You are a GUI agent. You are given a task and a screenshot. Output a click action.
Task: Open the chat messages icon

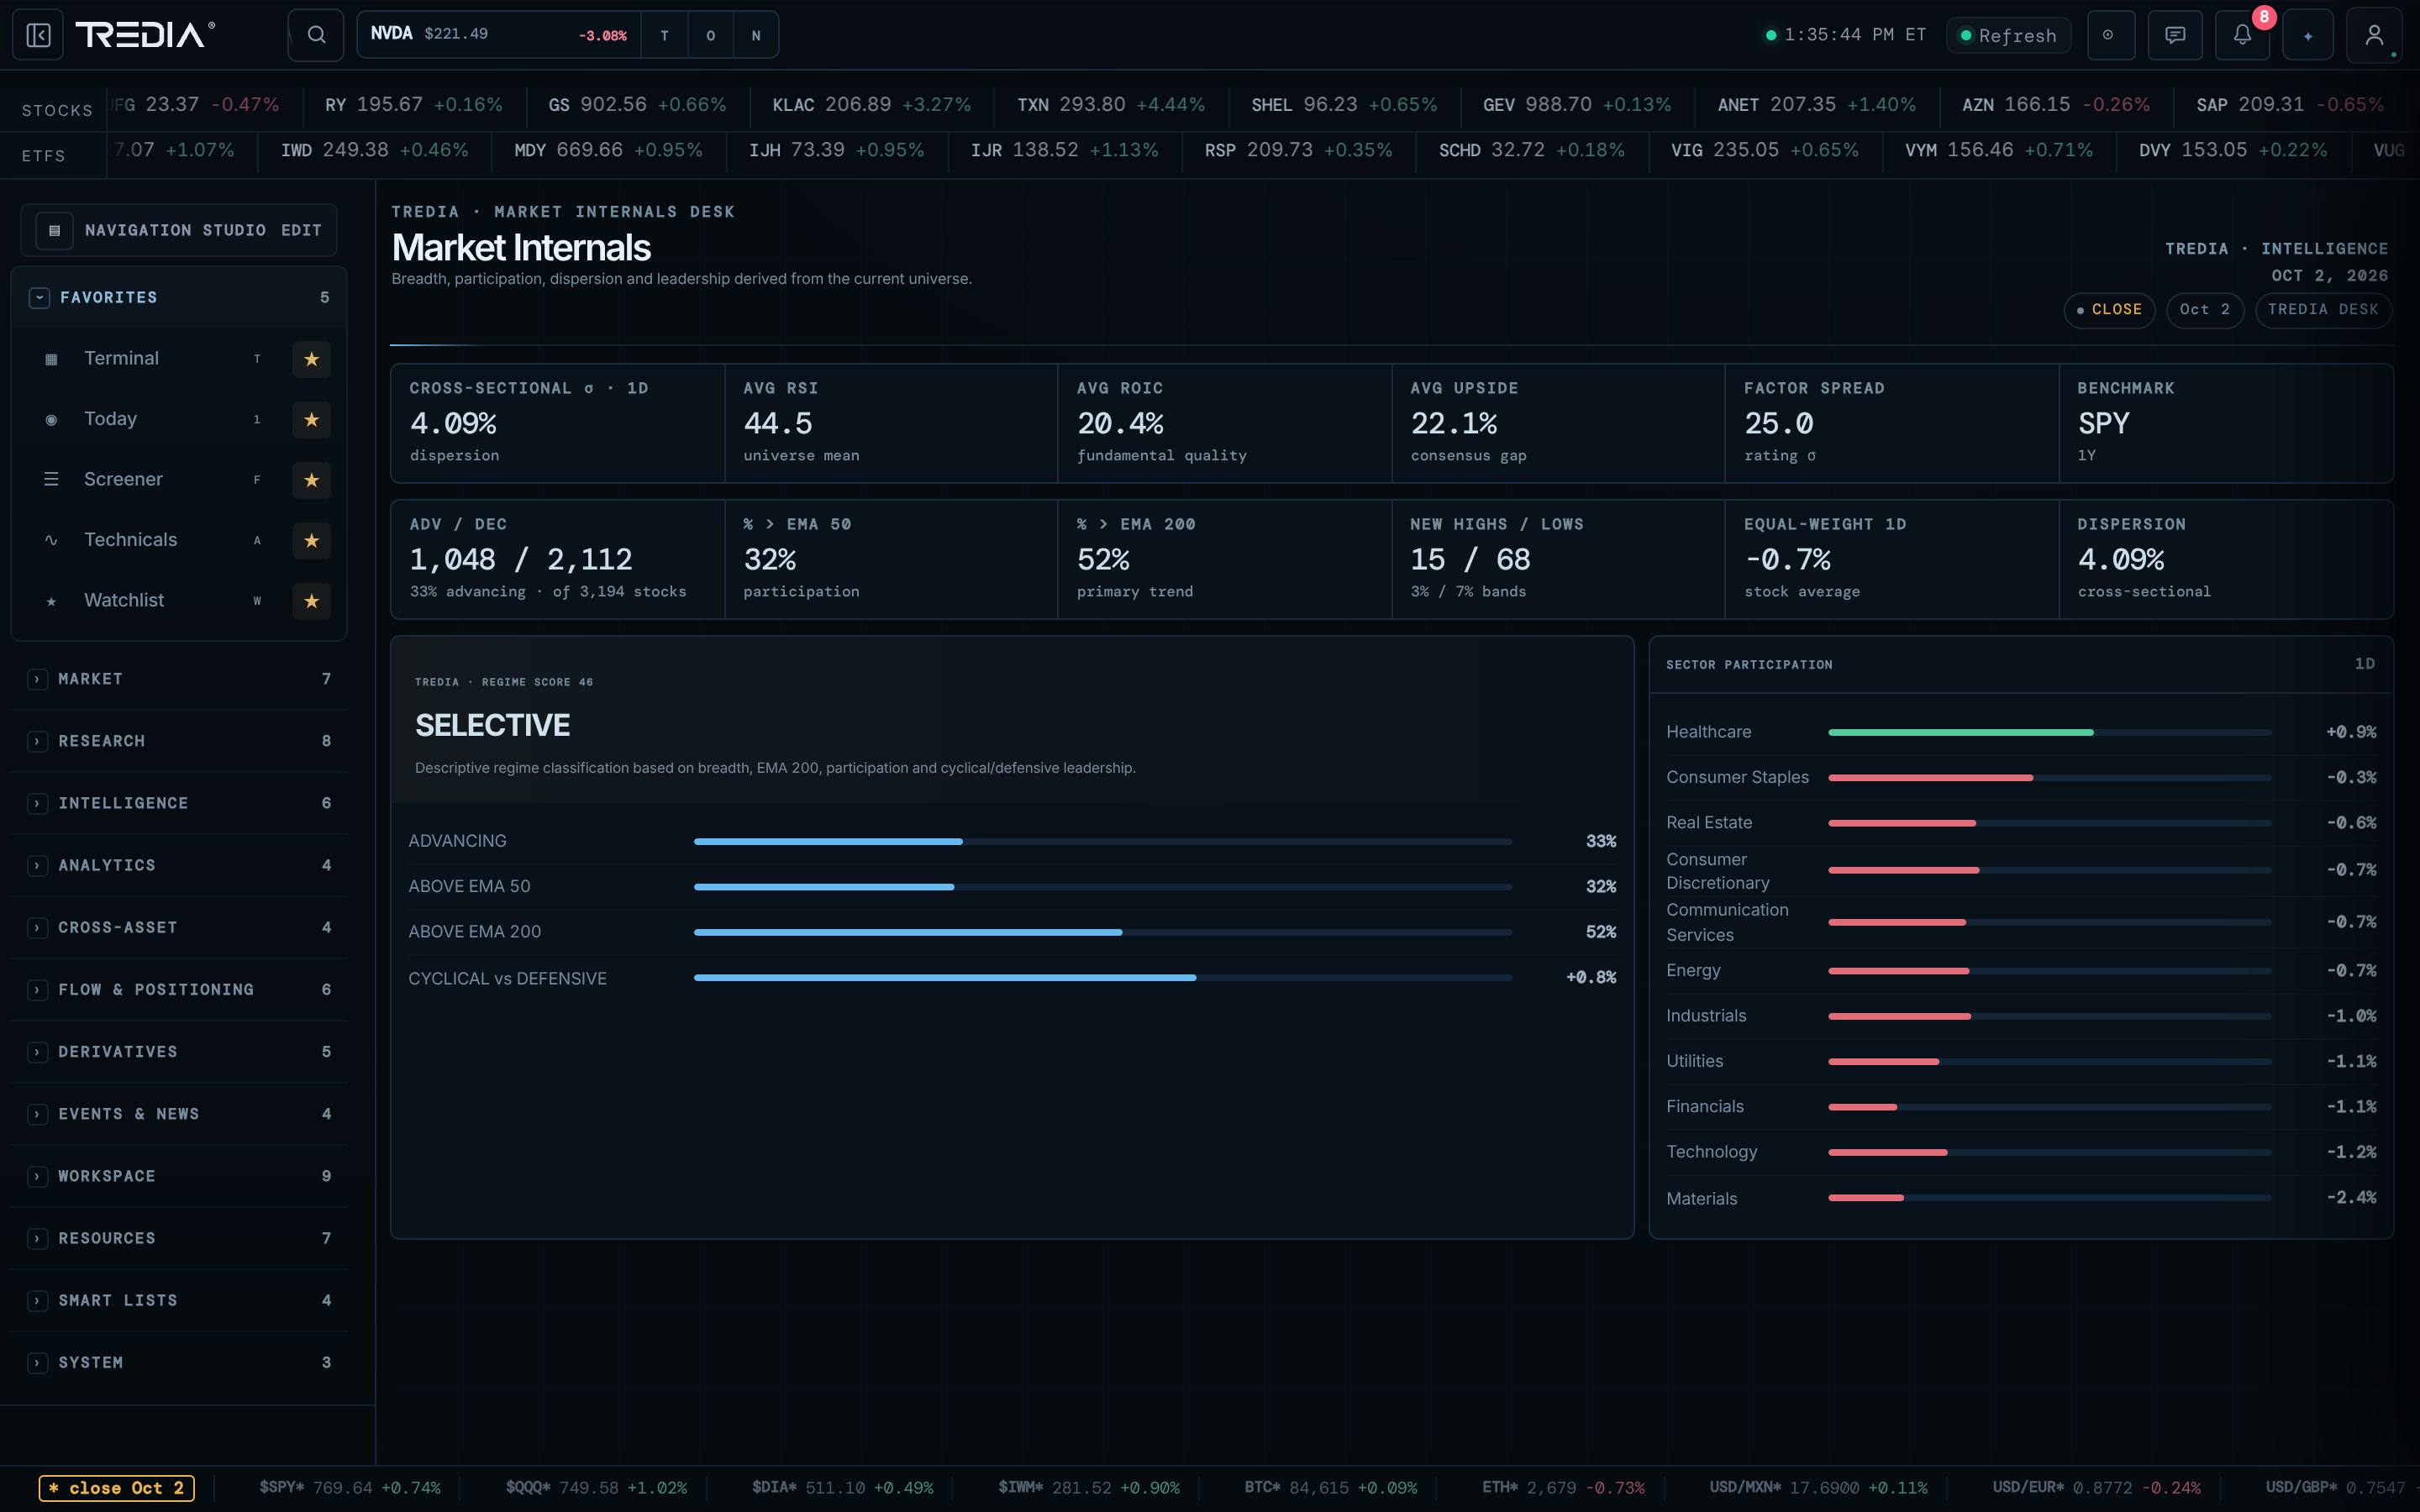point(2175,35)
